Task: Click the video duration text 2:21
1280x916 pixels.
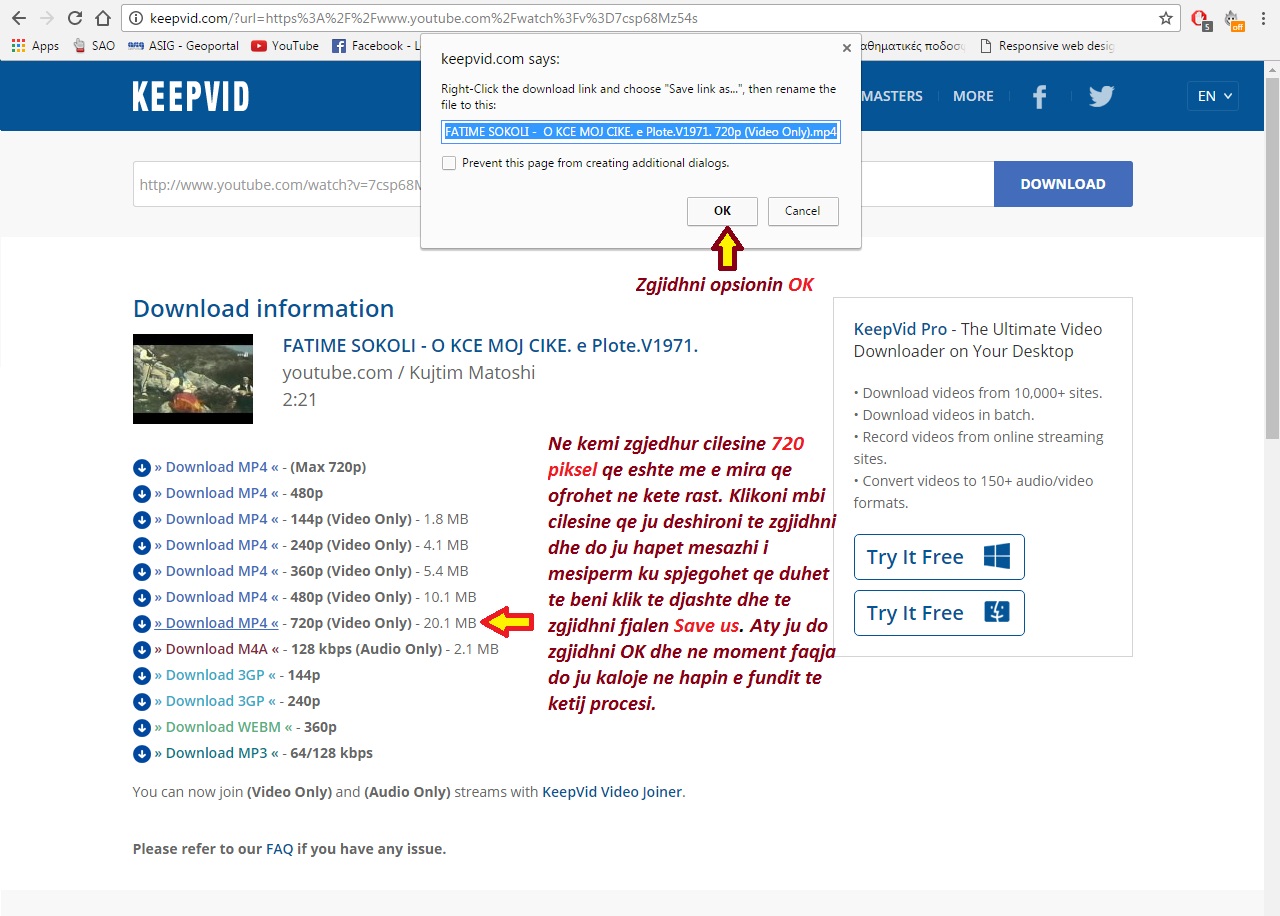Action: tap(300, 399)
